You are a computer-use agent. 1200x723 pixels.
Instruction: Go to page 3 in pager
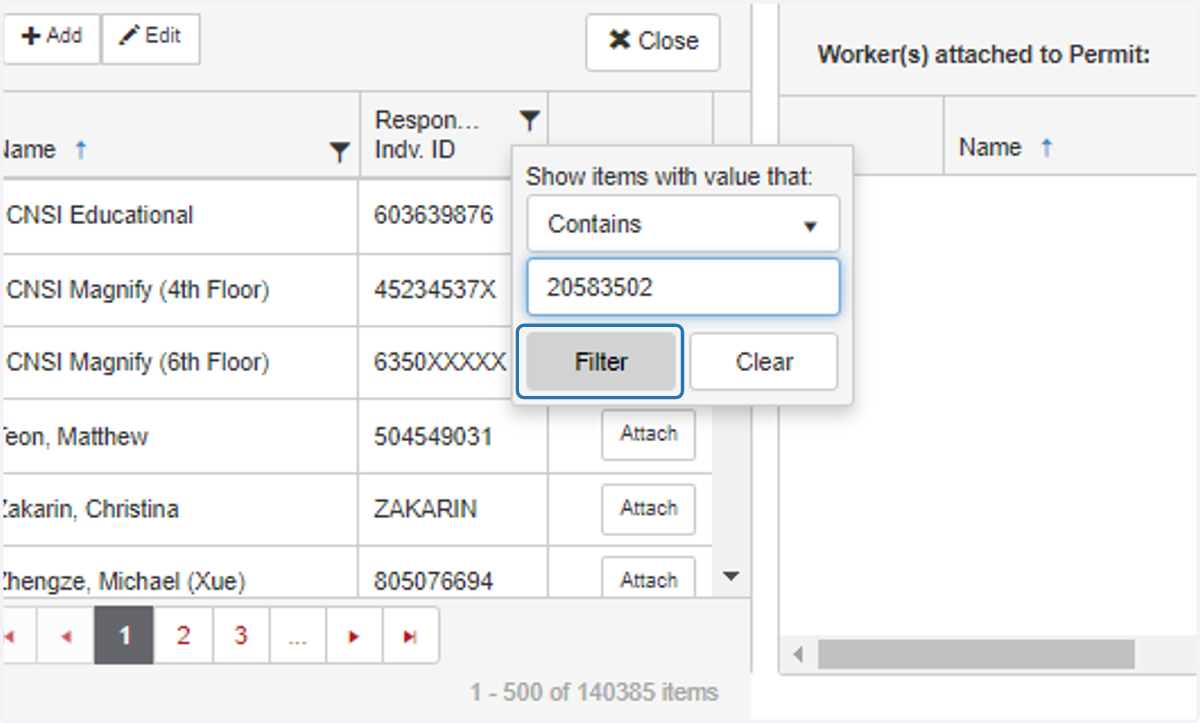tap(241, 635)
